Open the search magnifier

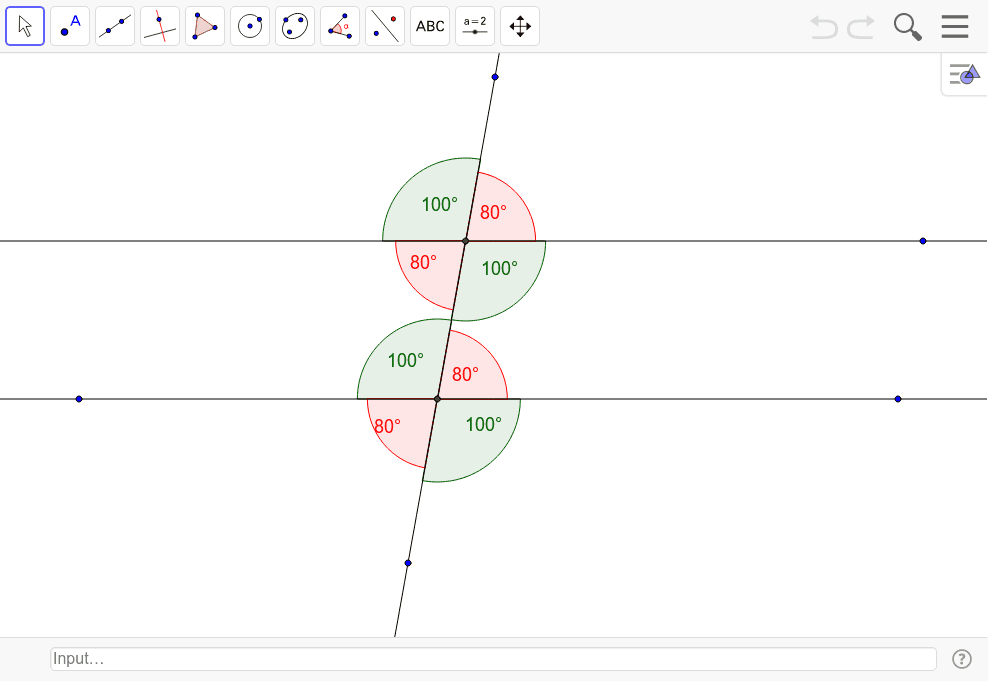908,27
